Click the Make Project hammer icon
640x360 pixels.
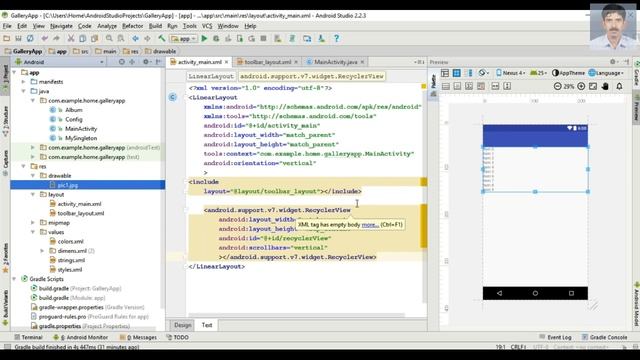(x=162, y=38)
